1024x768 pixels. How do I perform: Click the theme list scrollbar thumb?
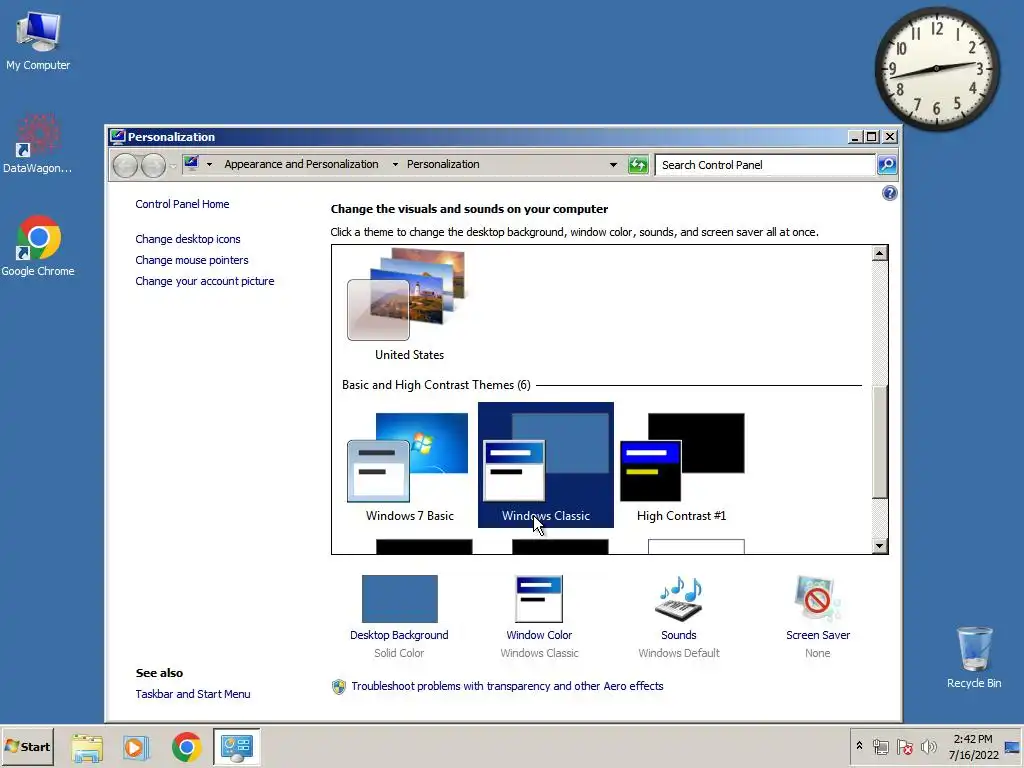click(x=880, y=441)
